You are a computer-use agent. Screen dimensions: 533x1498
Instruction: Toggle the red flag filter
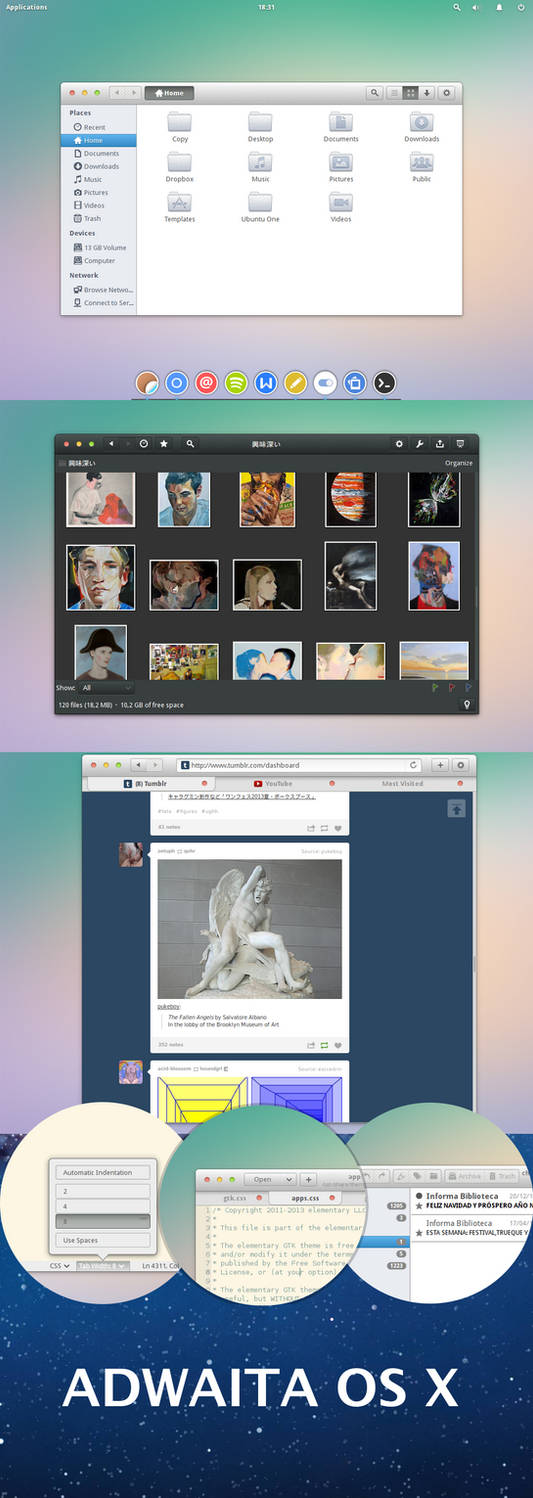tap(452, 688)
